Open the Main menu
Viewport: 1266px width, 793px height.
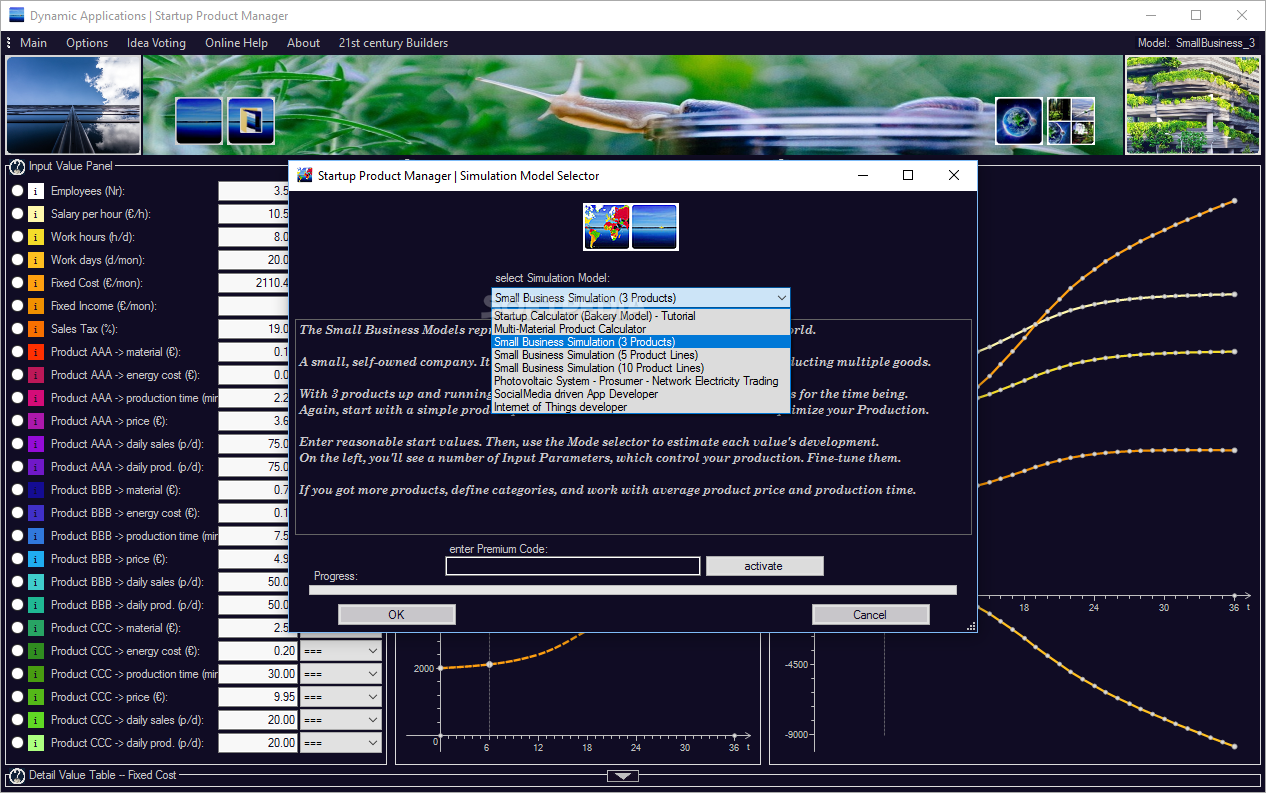tap(33, 43)
